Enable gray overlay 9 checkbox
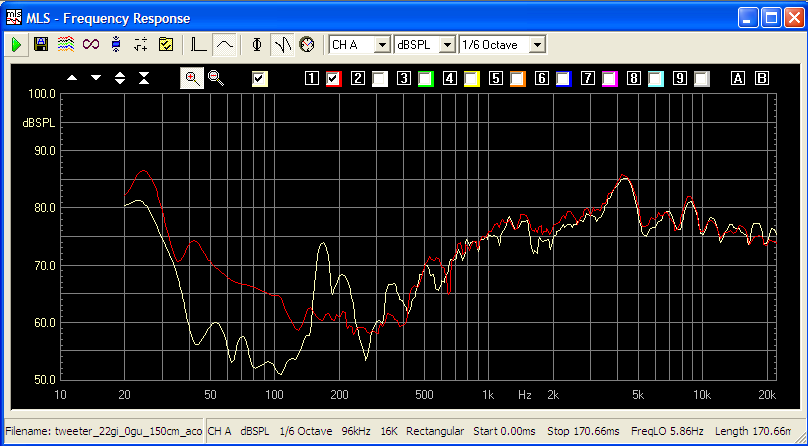The height and width of the screenshot is (446, 808). pos(702,79)
